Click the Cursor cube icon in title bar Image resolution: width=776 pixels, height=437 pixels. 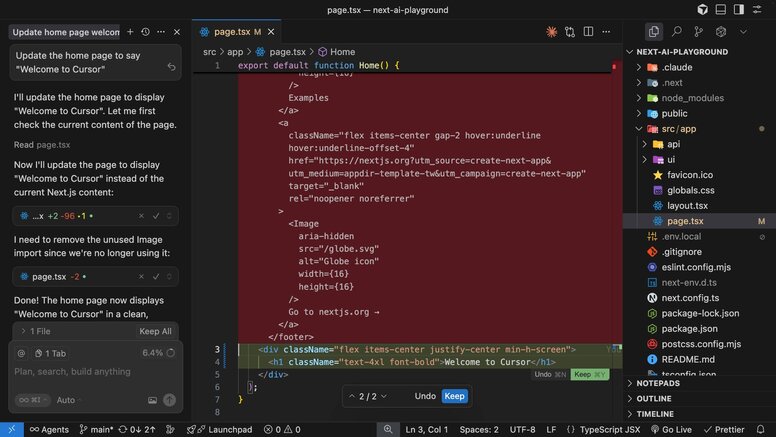tap(702, 9)
